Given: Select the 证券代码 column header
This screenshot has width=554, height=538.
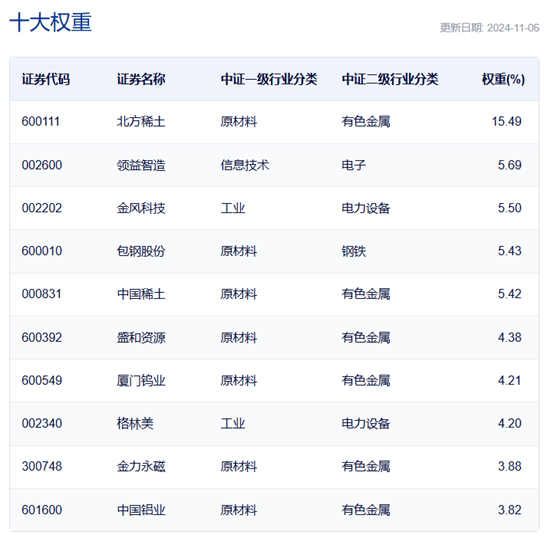Looking at the screenshot, I should point(46,79).
